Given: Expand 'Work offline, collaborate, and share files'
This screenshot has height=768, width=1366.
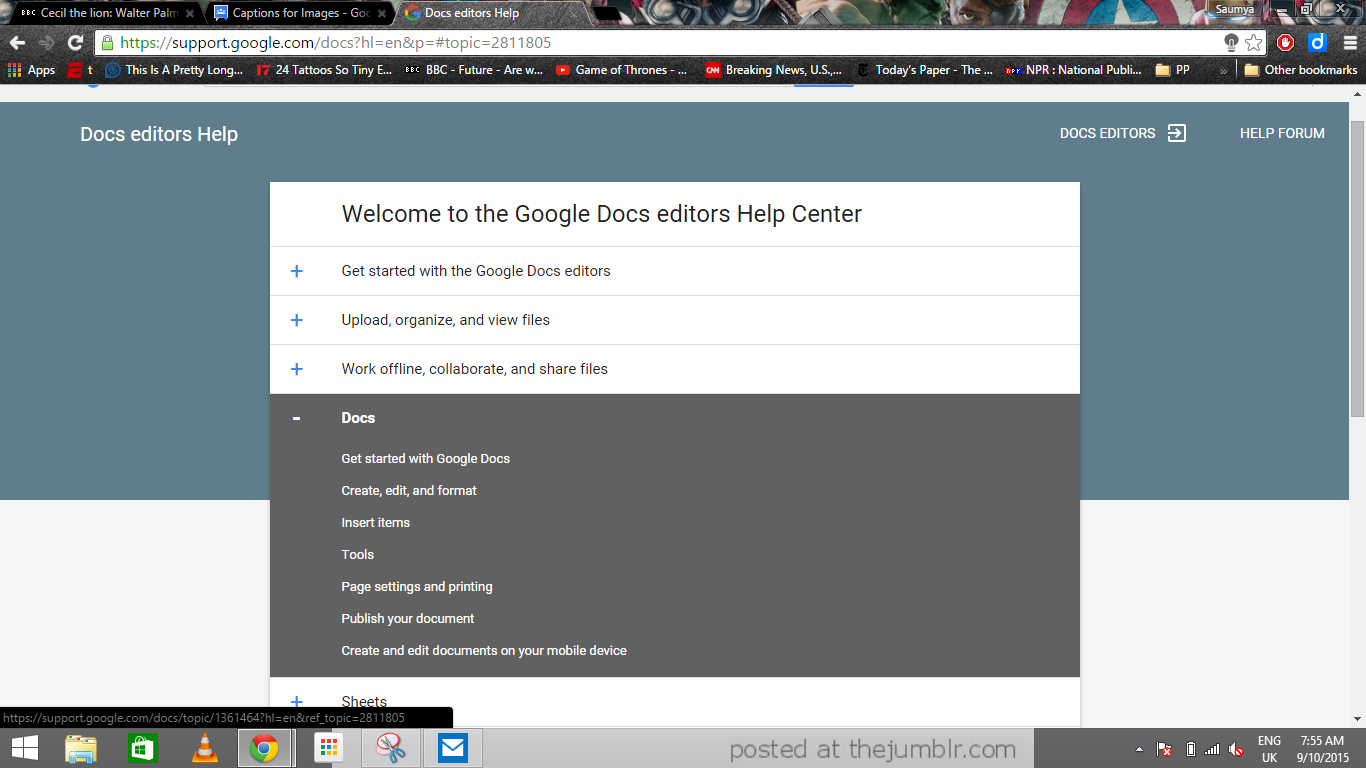Looking at the screenshot, I should [675, 369].
